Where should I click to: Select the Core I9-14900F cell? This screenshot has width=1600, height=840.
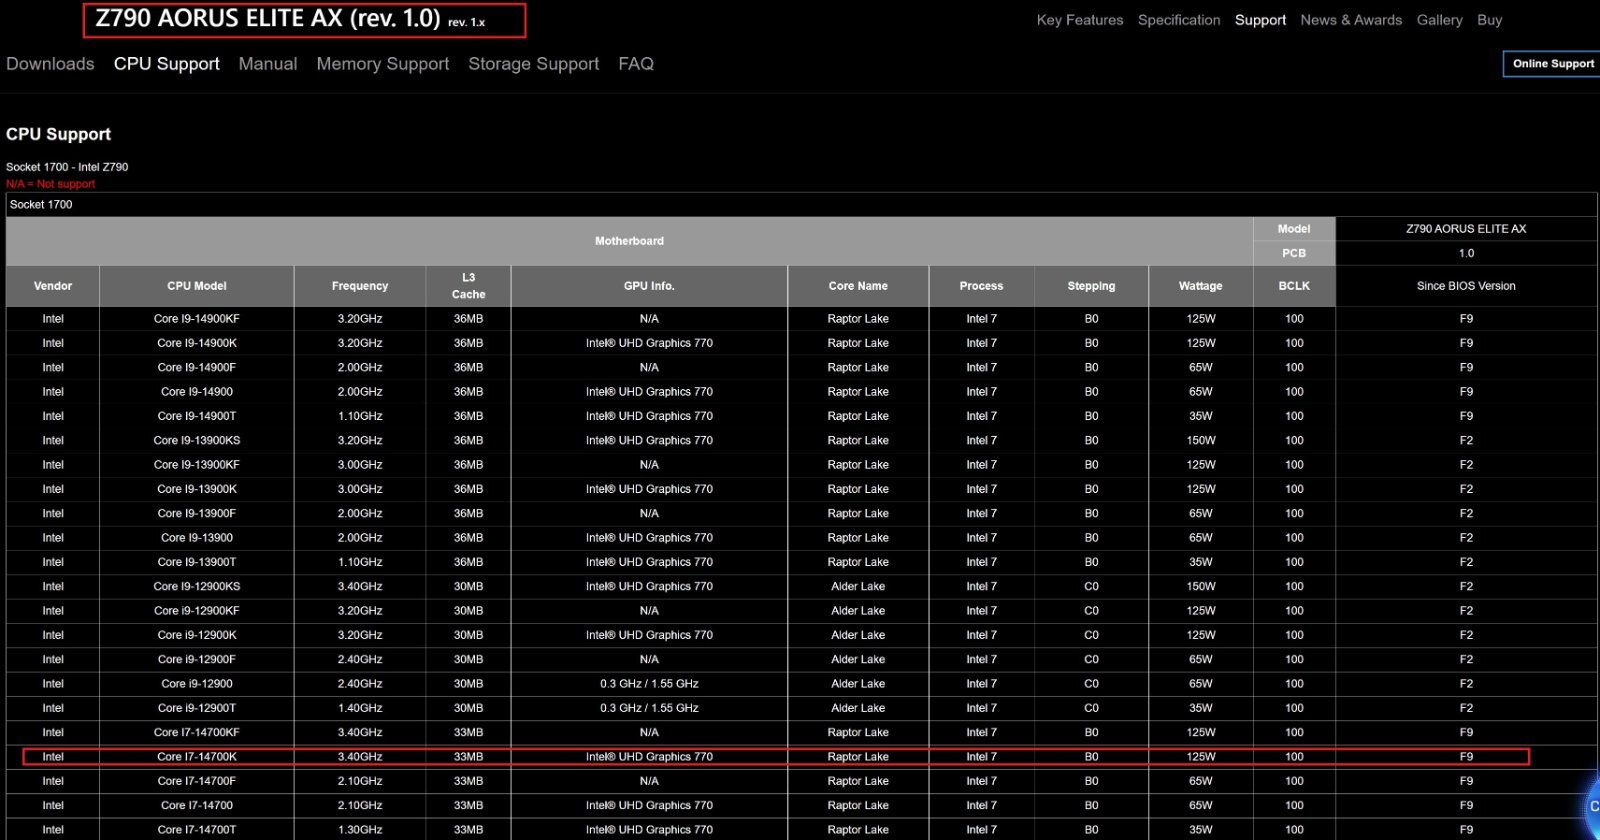coord(197,367)
